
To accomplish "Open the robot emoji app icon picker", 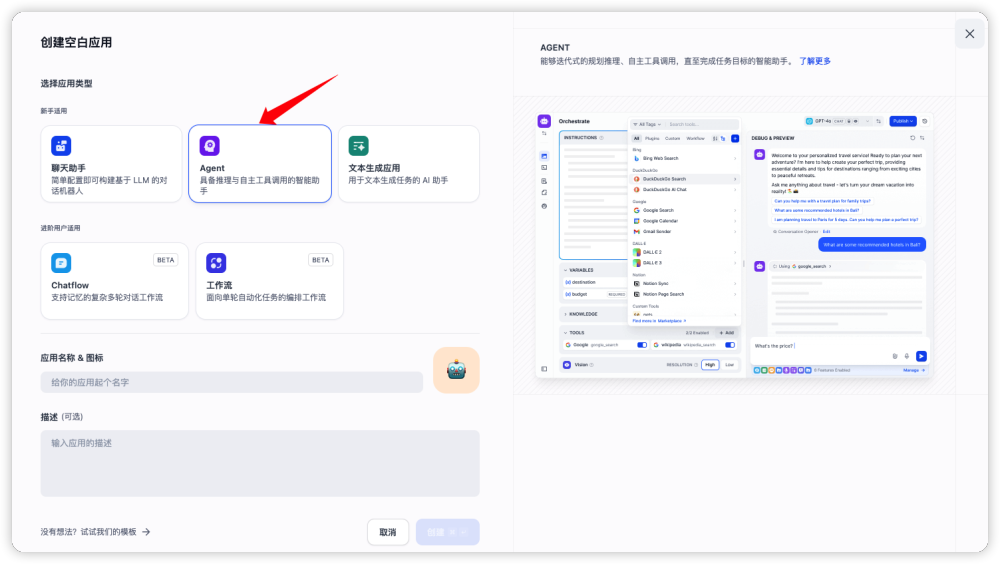I will click(456, 370).
